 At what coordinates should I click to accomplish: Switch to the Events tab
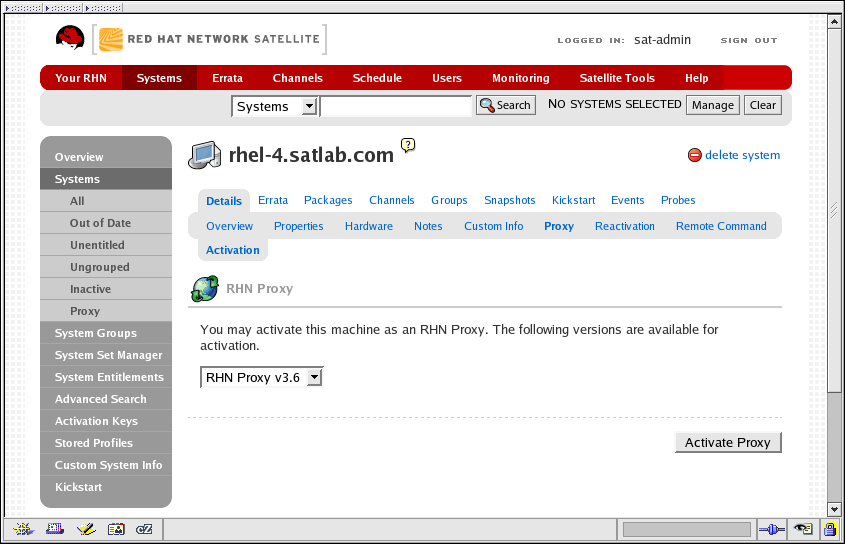(627, 200)
